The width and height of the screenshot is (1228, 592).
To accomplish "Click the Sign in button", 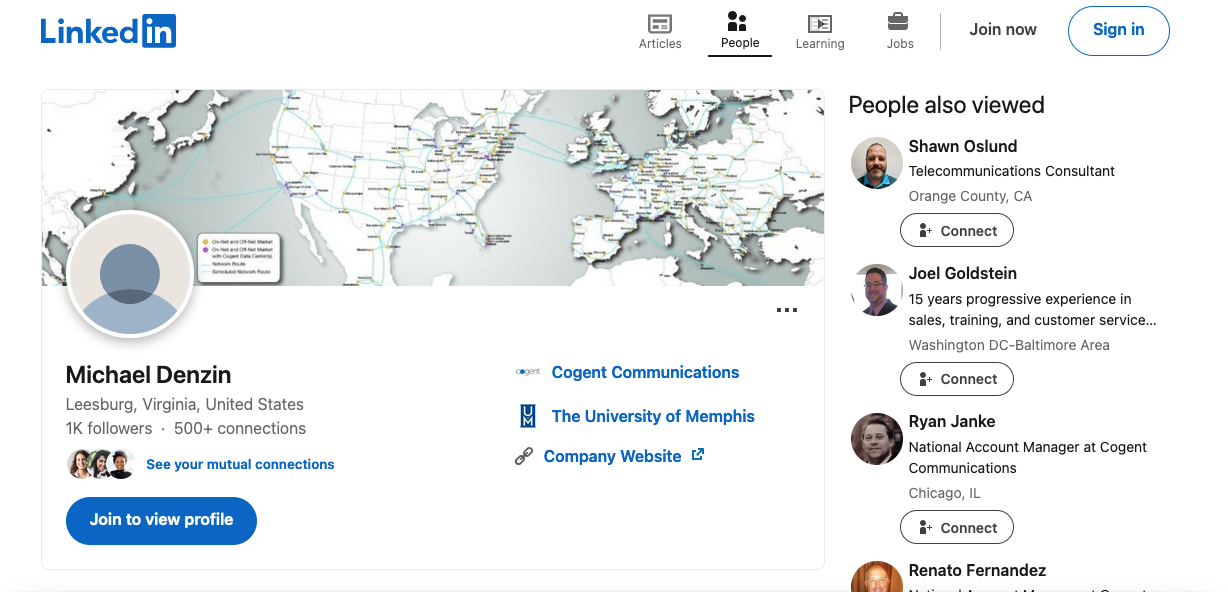I will point(1118,30).
